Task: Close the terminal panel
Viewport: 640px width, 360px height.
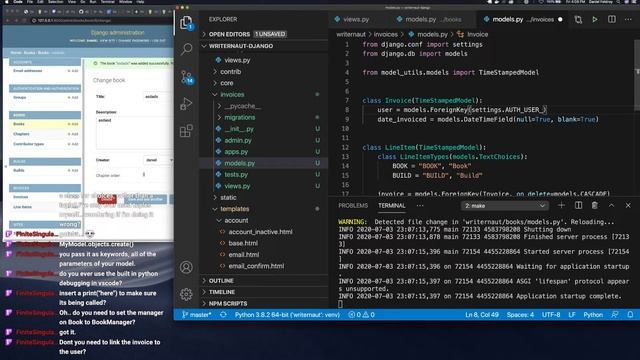Action: coord(628,205)
